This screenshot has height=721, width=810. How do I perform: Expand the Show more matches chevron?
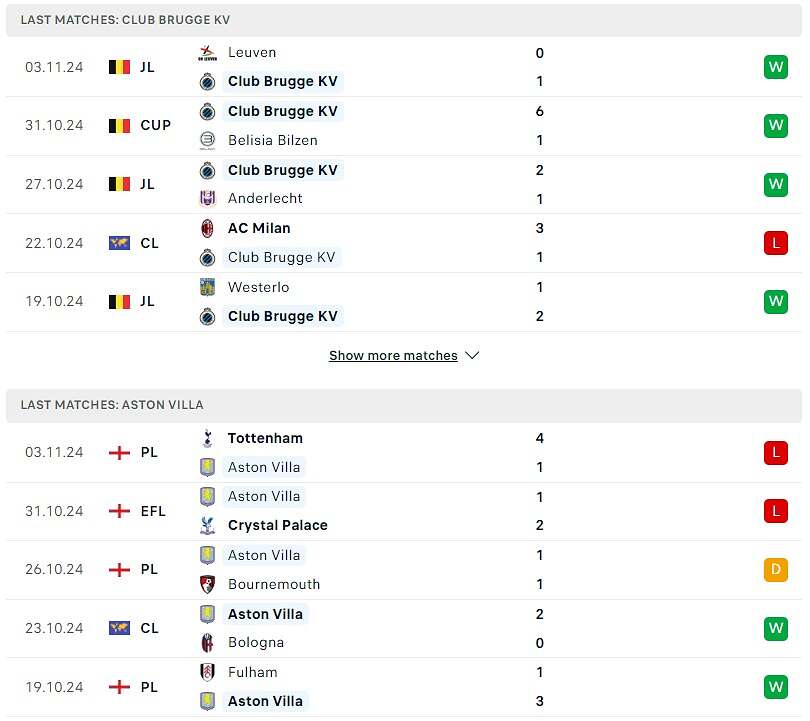(x=472, y=355)
